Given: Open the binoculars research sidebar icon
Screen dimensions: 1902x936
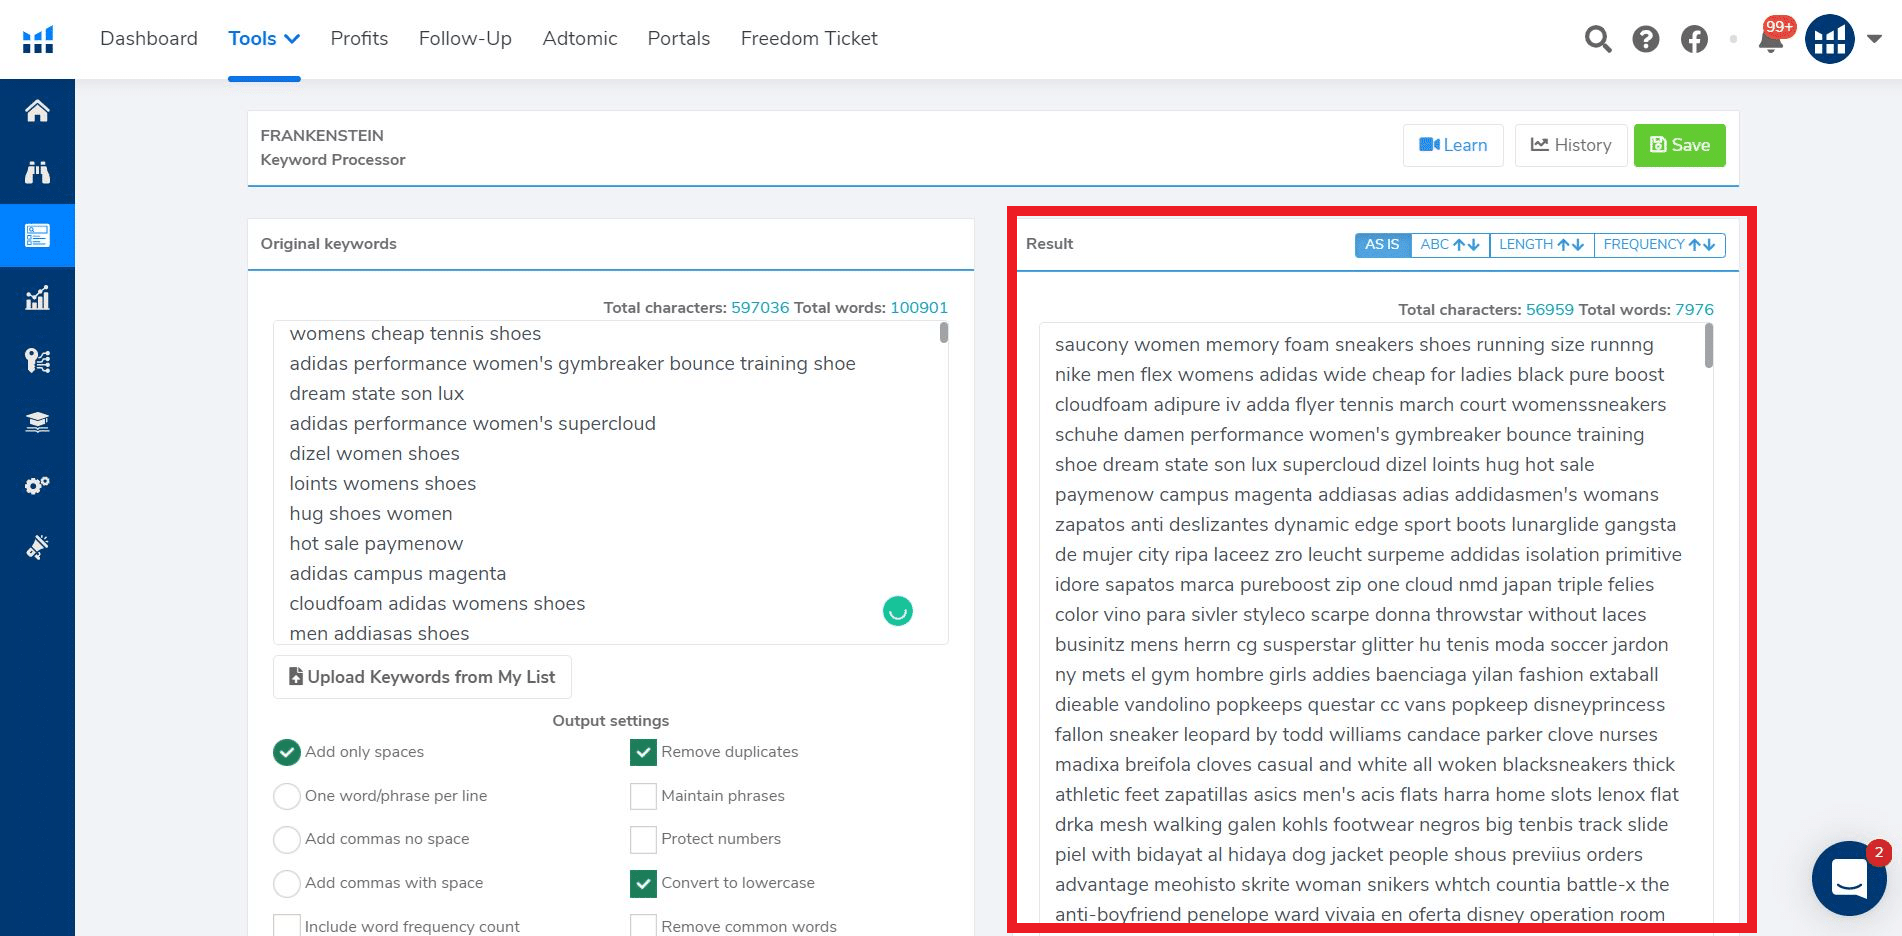Looking at the screenshot, I should tap(37, 172).
